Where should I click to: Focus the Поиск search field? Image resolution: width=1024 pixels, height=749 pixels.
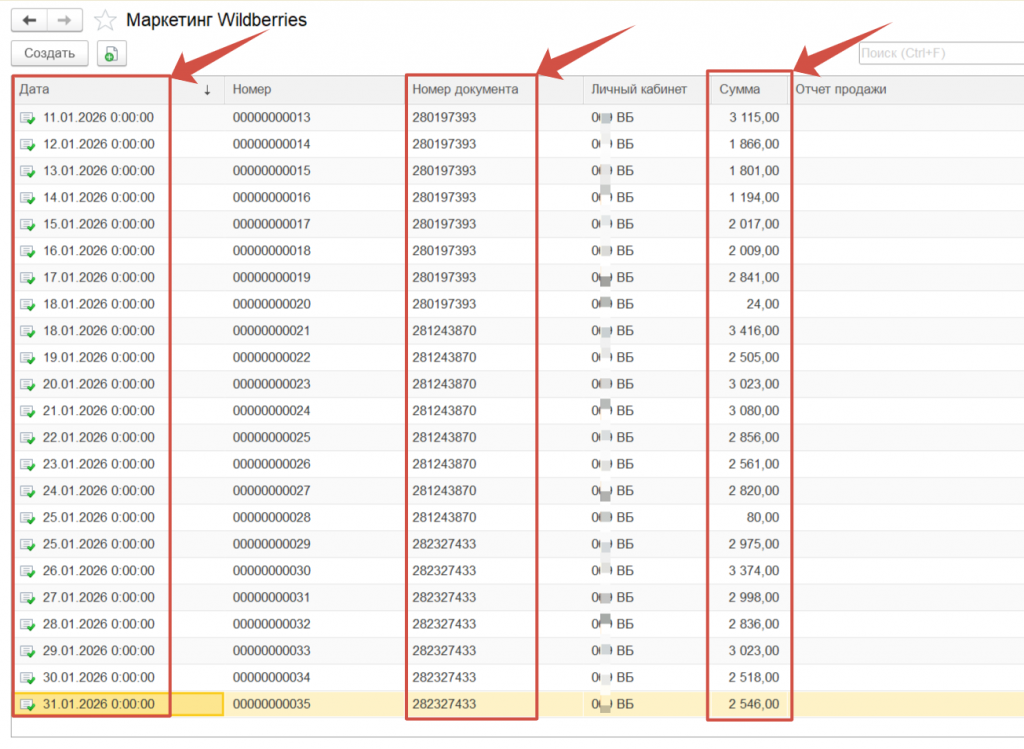coord(940,53)
